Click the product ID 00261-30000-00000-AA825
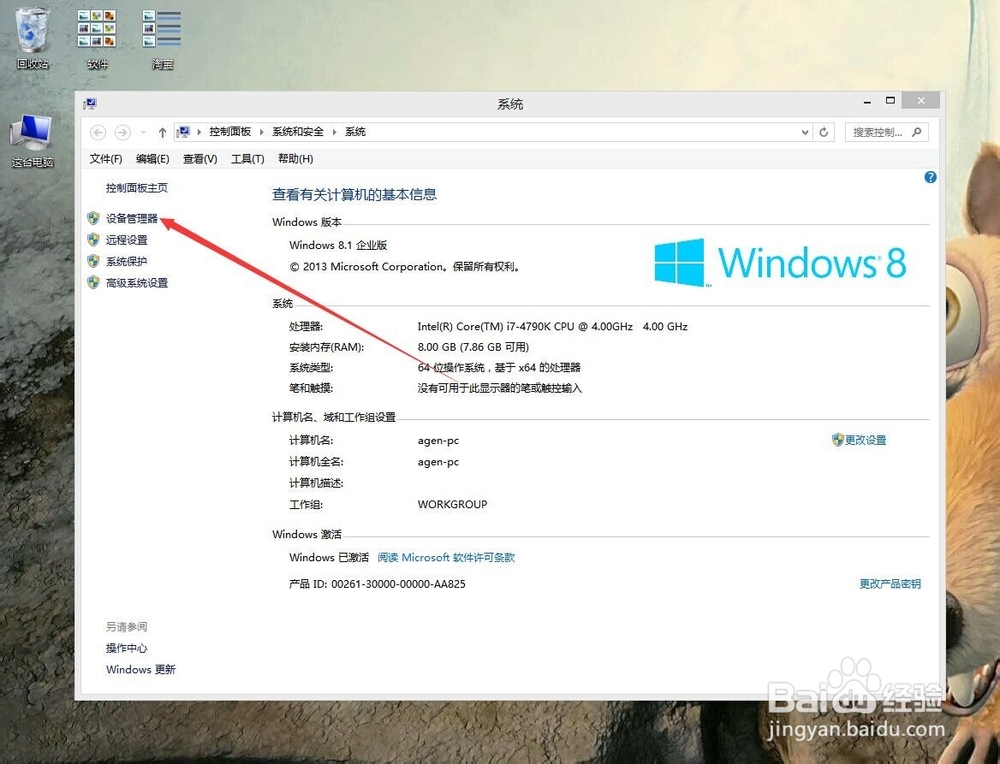 [x=398, y=584]
